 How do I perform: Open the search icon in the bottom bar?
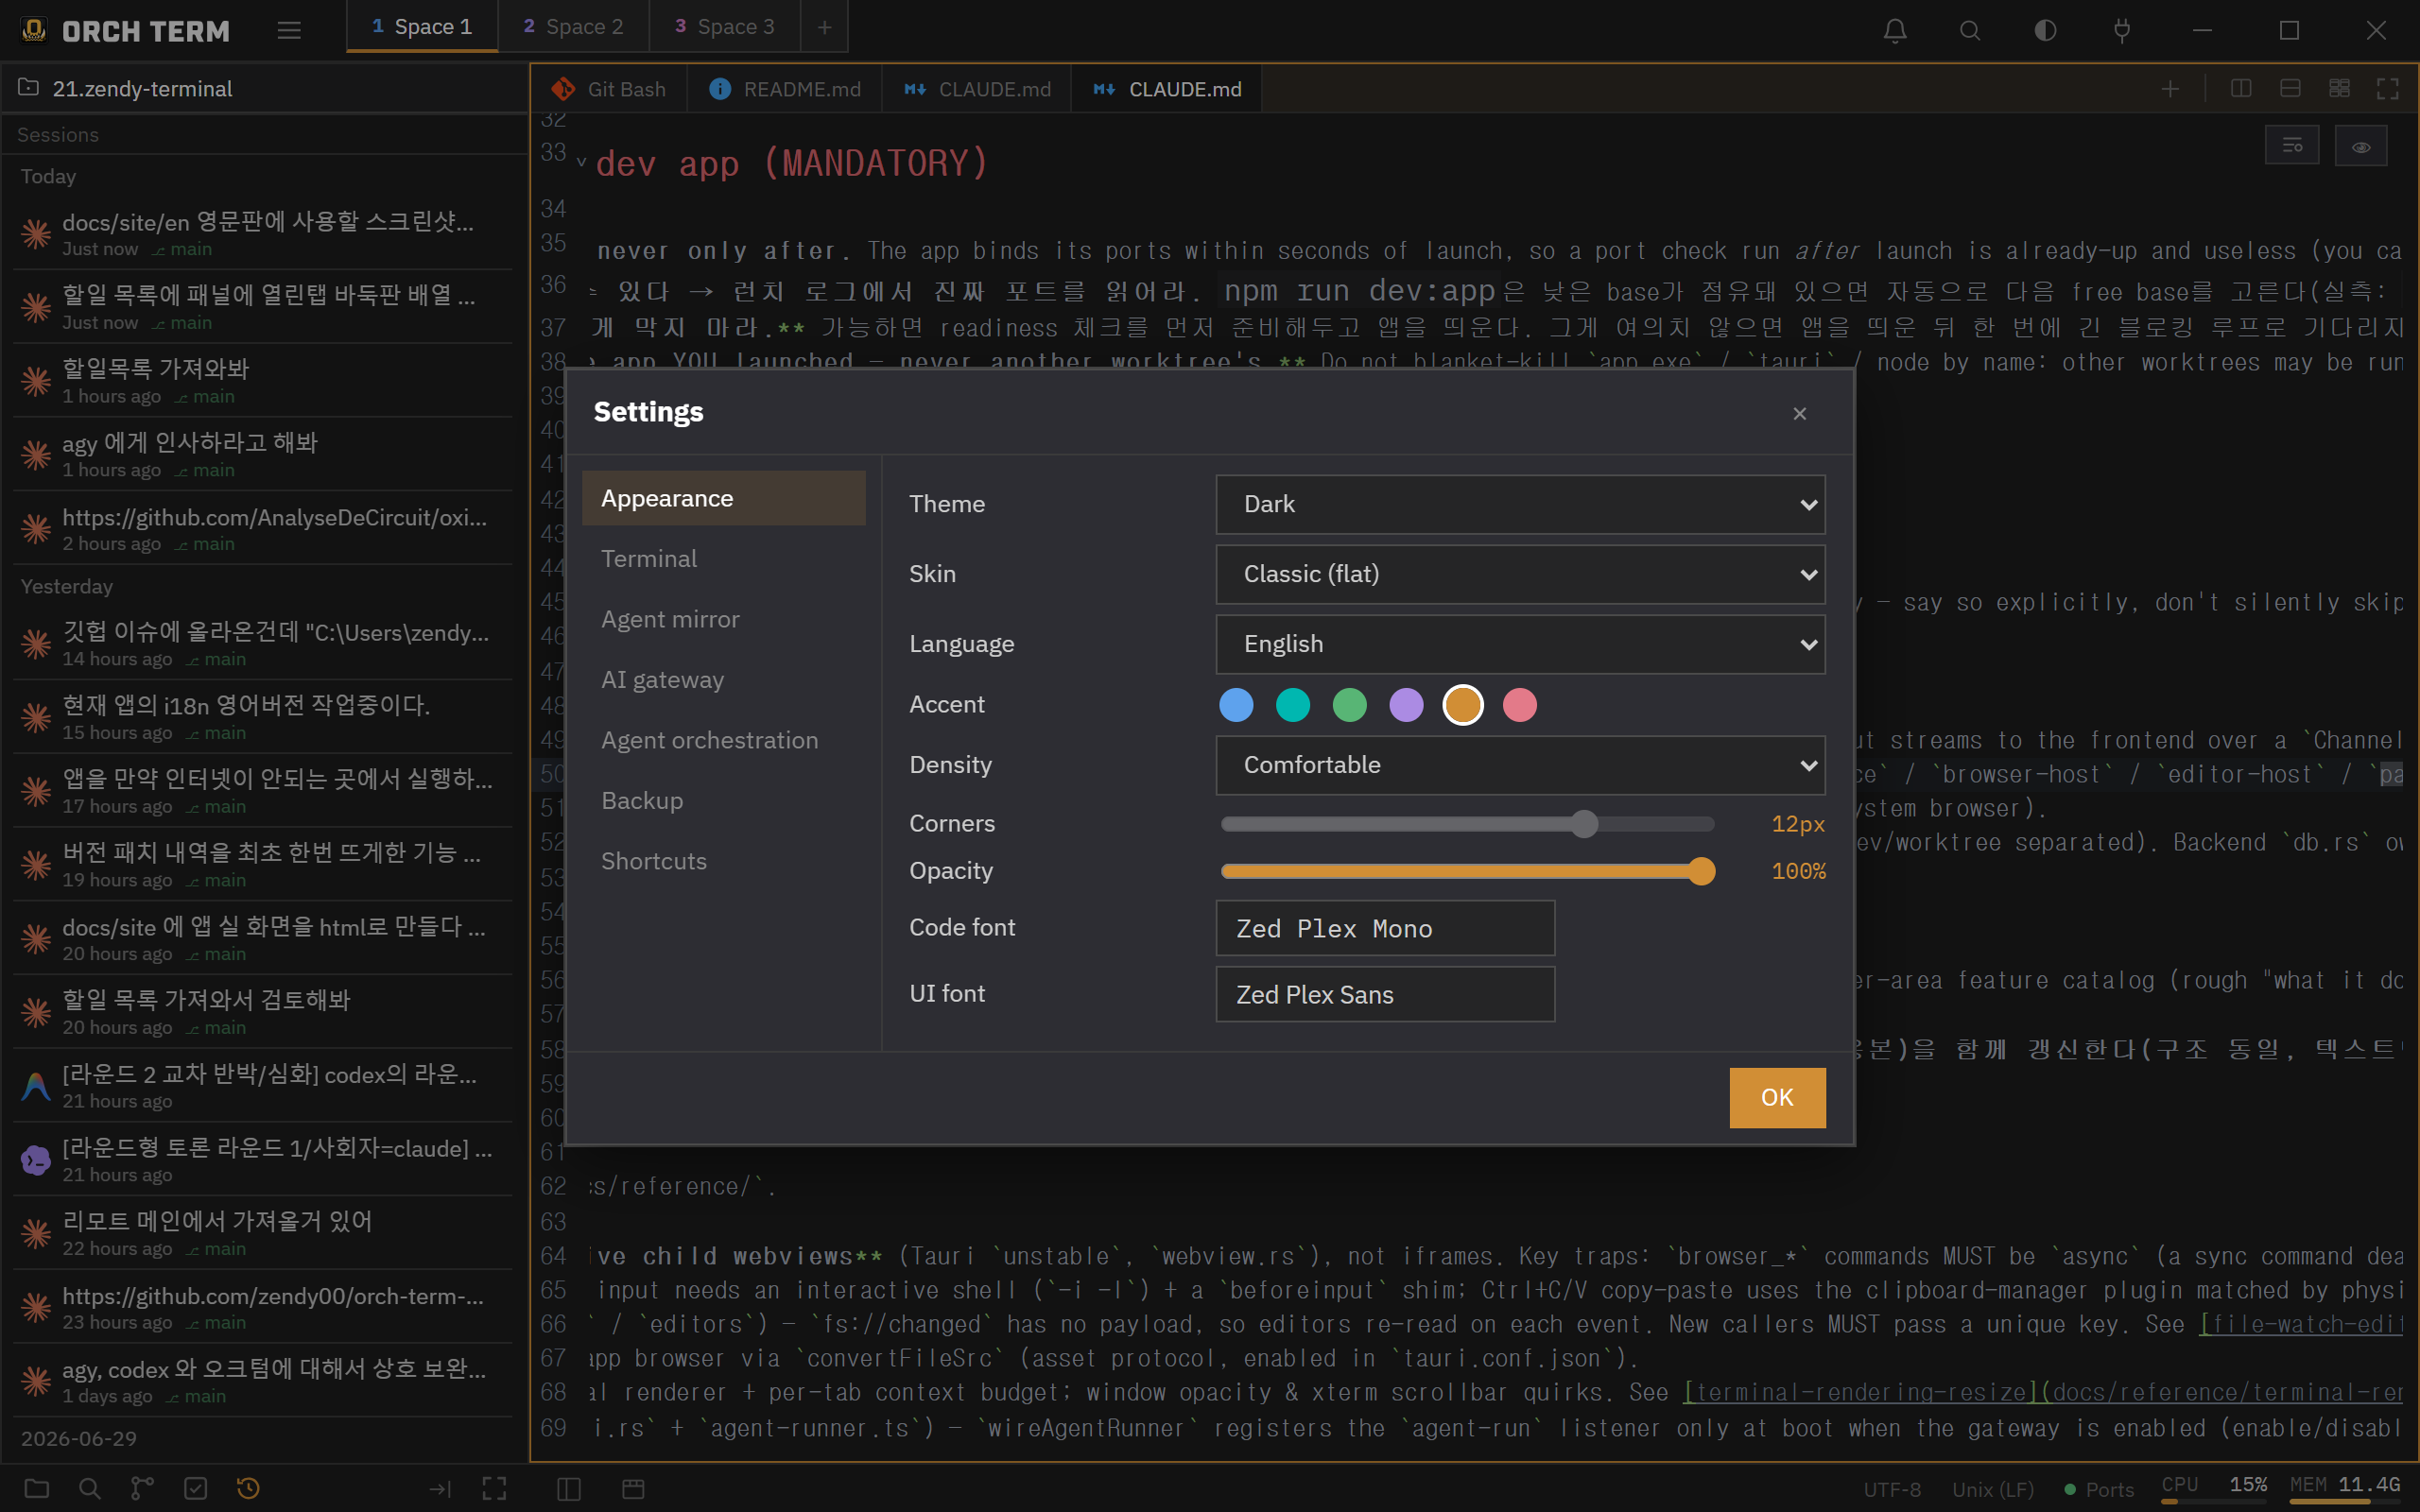tap(90, 1488)
